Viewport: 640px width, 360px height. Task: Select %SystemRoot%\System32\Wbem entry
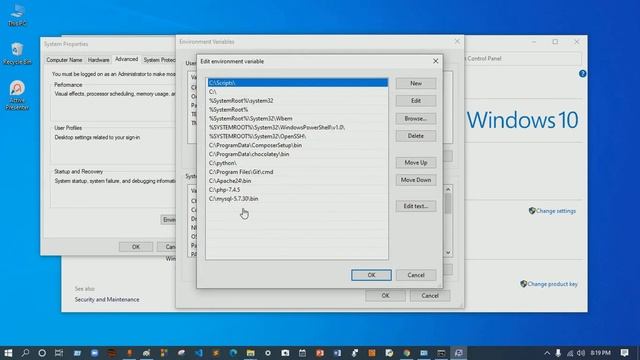pos(297,118)
